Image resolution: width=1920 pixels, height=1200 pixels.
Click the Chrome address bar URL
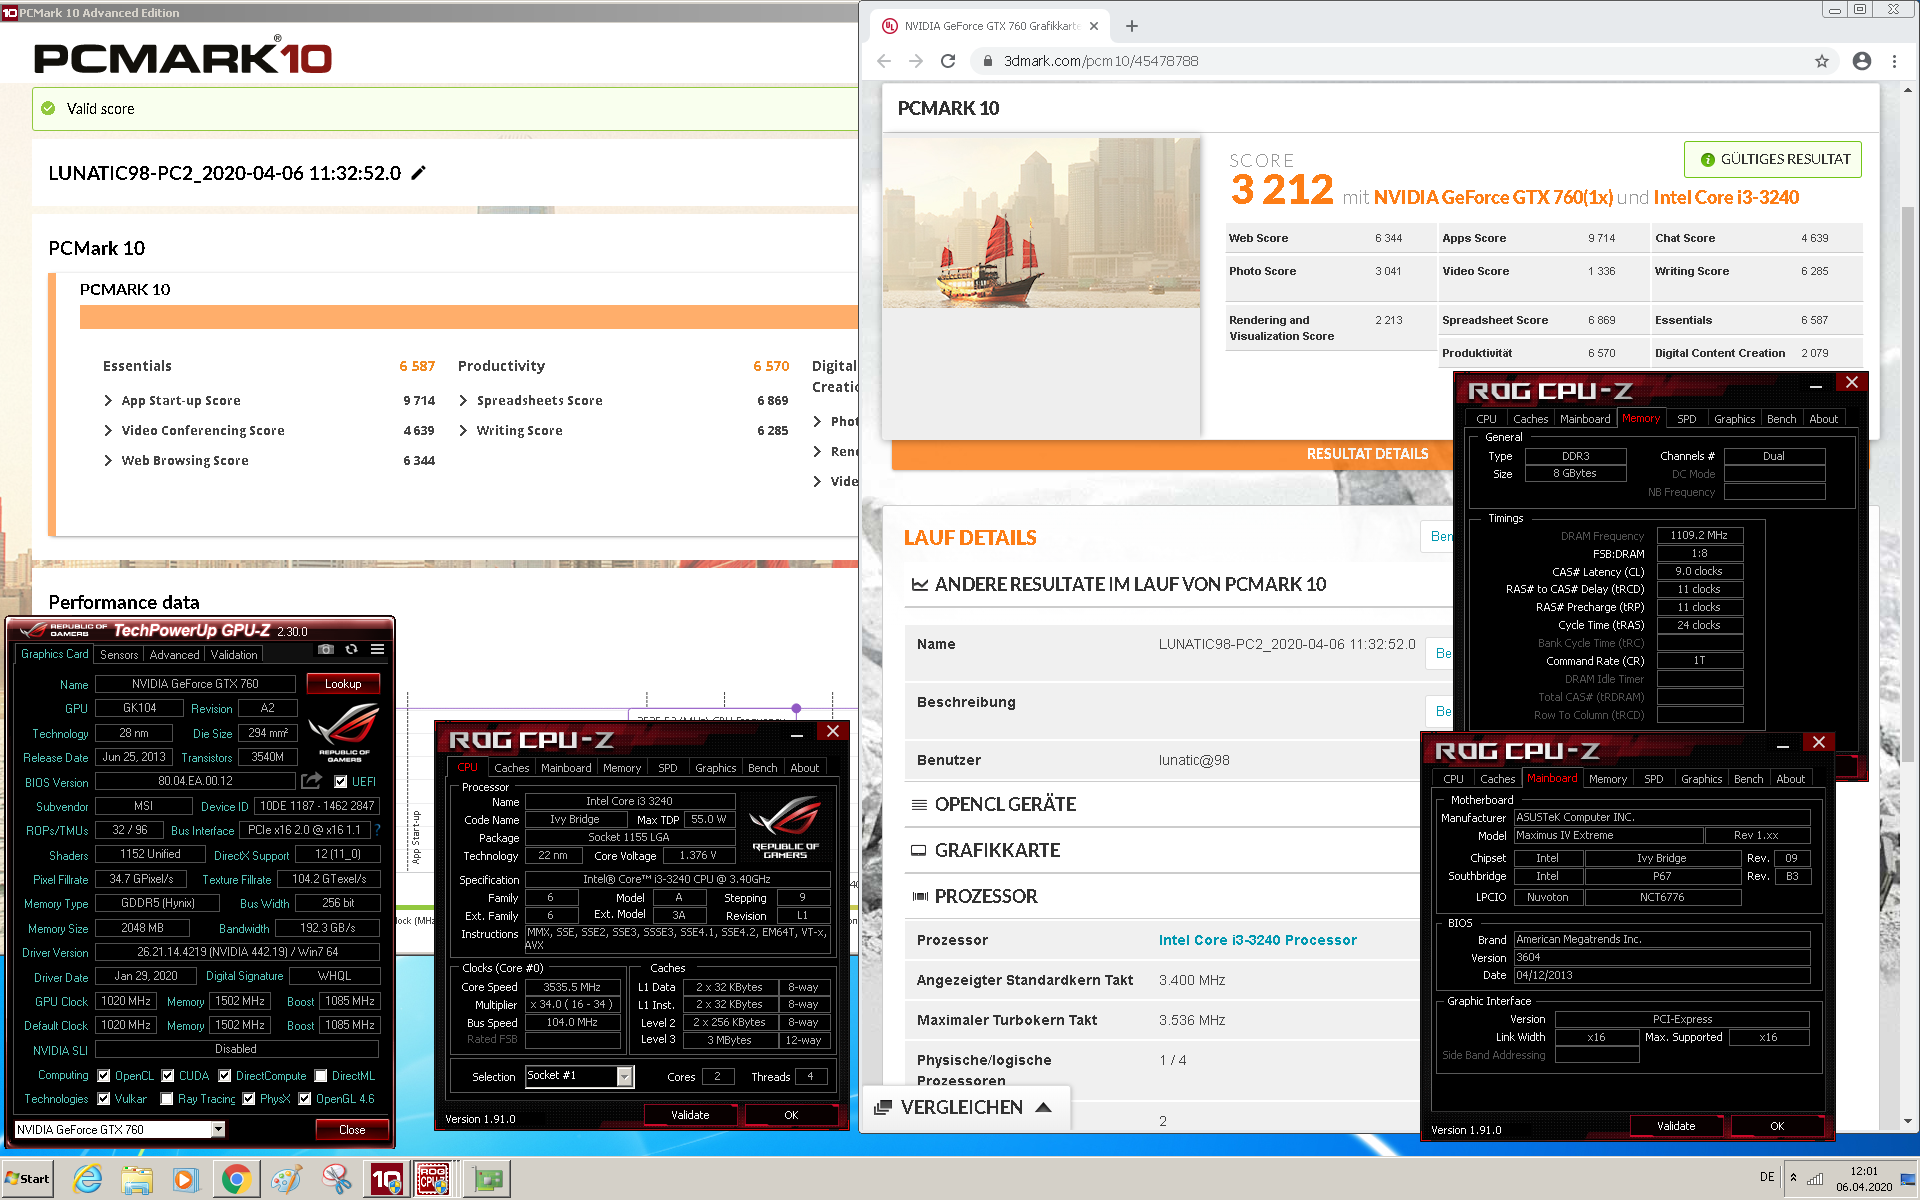tap(1101, 61)
